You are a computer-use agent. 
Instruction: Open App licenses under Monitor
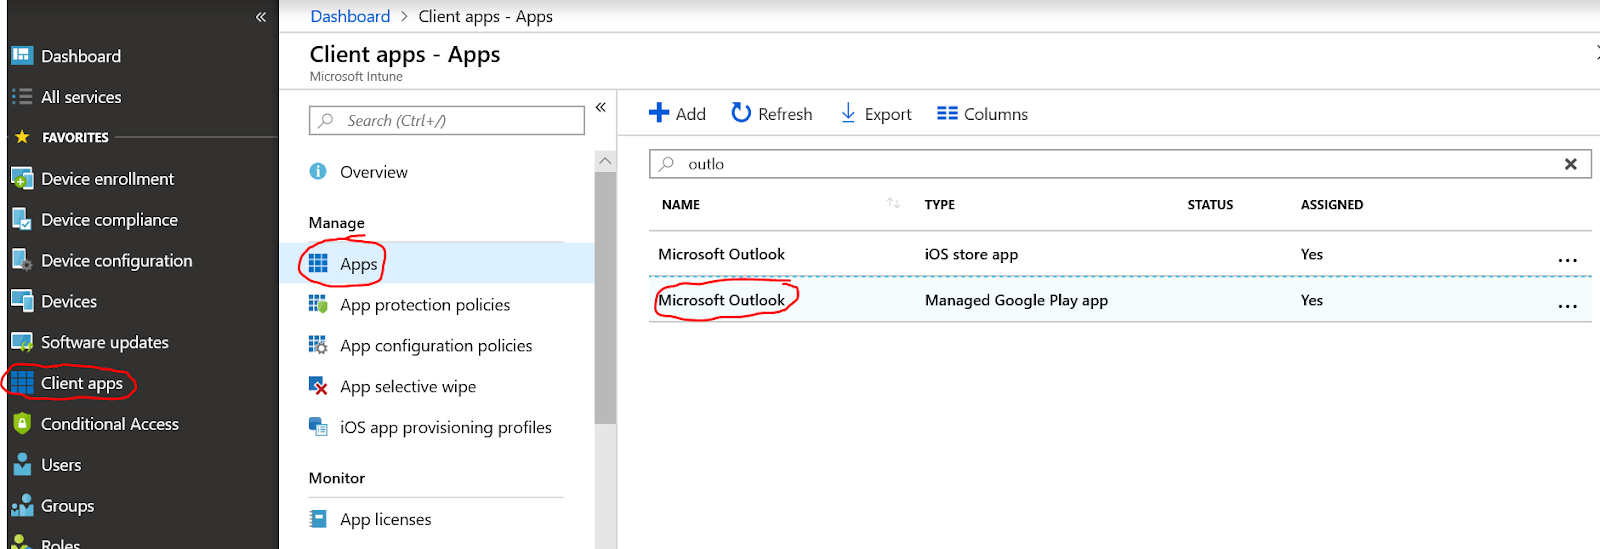386,520
